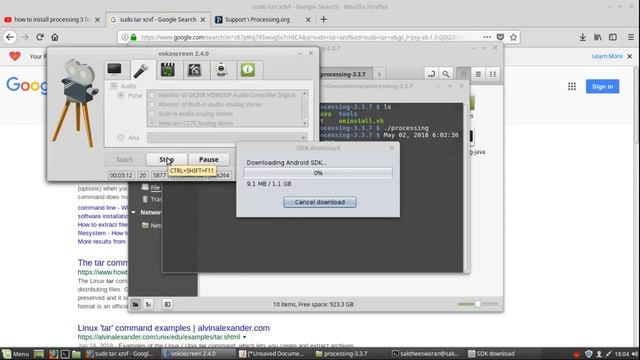The height and width of the screenshot is (360, 640).
Task: Click Stop recording button
Action: click(x=167, y=159)
